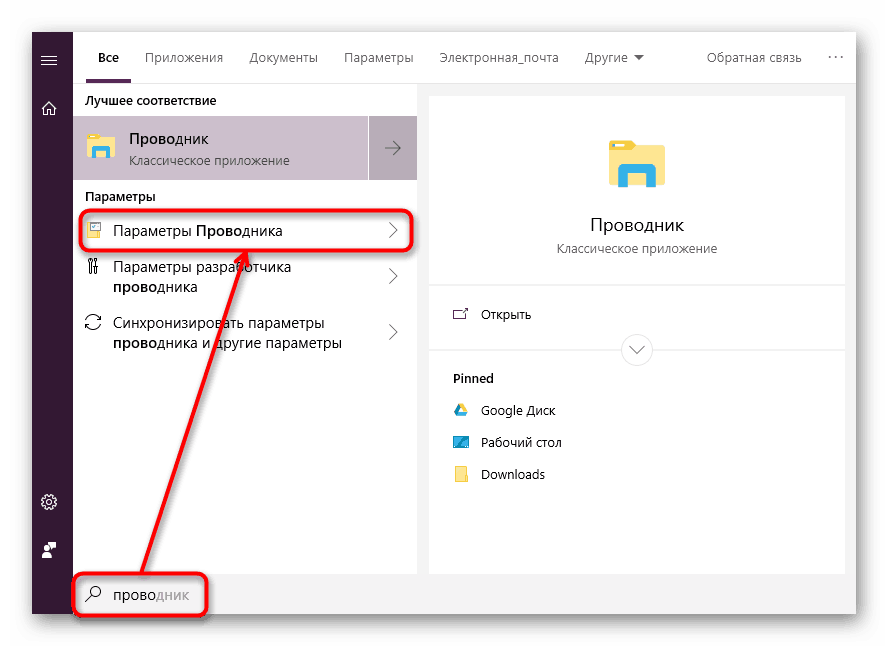Go to Home in the sidebar
This screenshot has width=888, height=646.
pyautogui.click(x=49, y=108)
